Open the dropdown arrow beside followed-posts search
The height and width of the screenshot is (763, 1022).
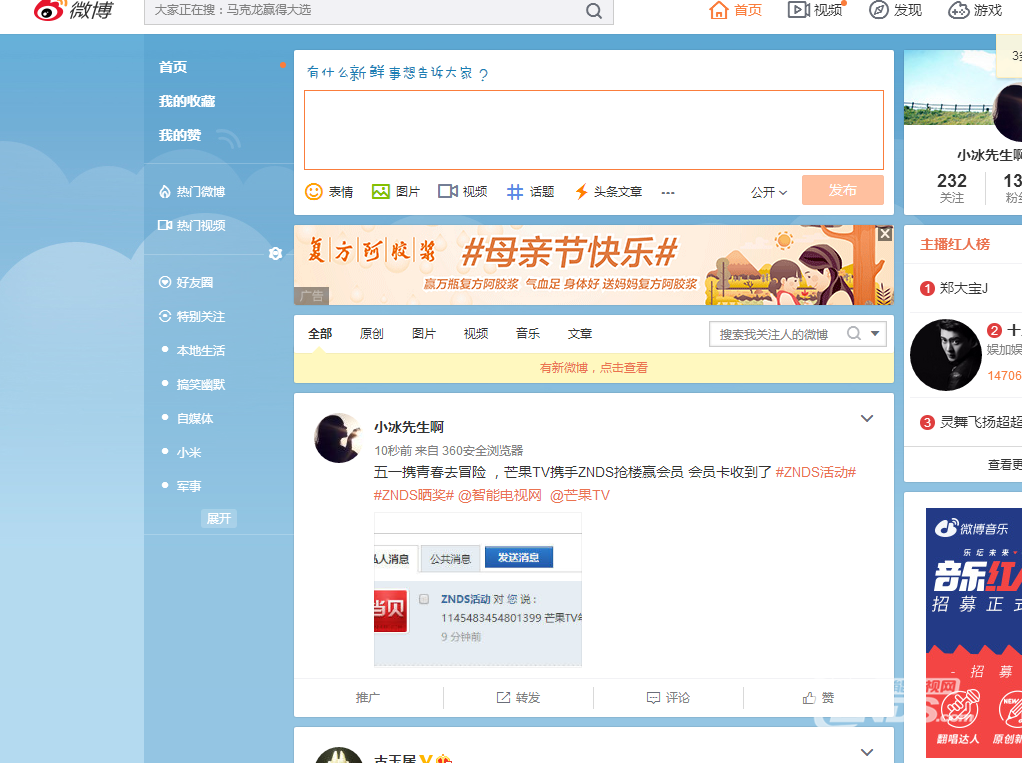click(x=875, y=334)
